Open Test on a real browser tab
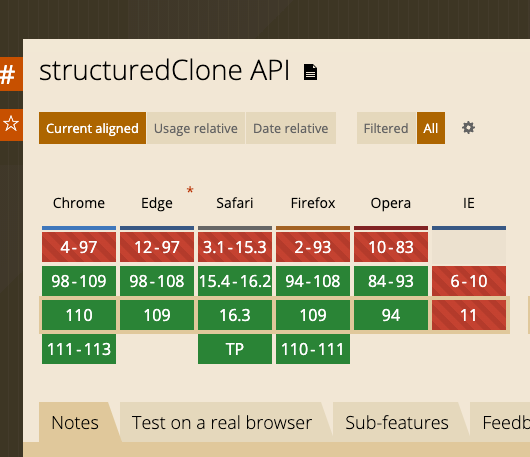This screenshot has height=457, width=530. tap(222, 423)
